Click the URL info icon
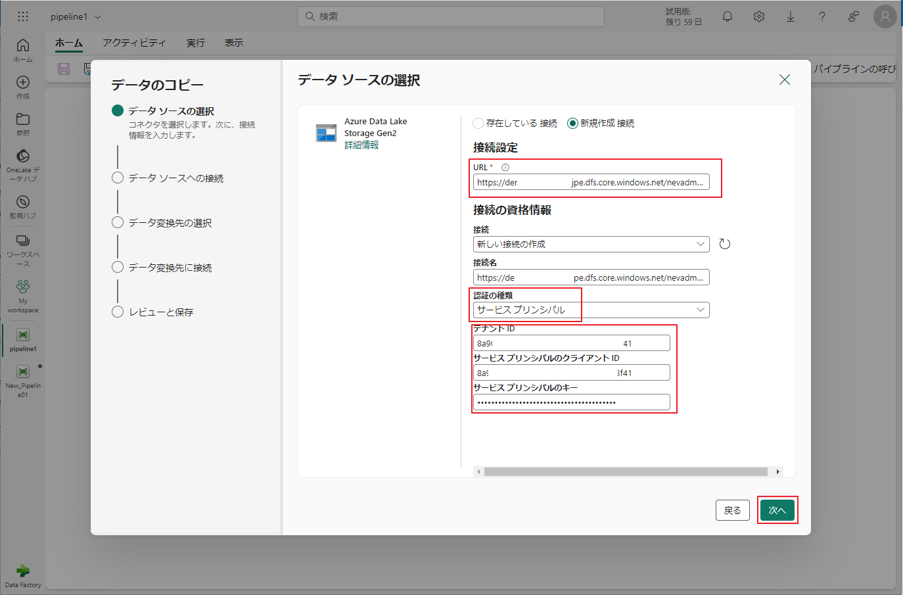 (x=505, y=168)
